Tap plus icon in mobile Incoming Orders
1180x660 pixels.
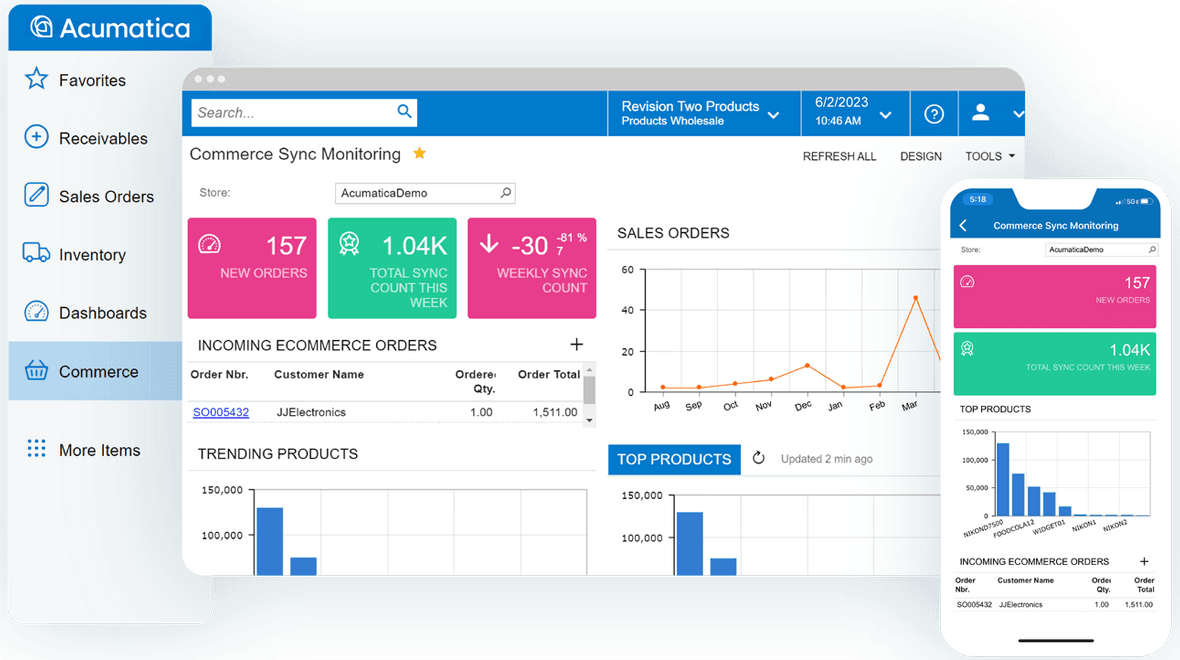1144,561
